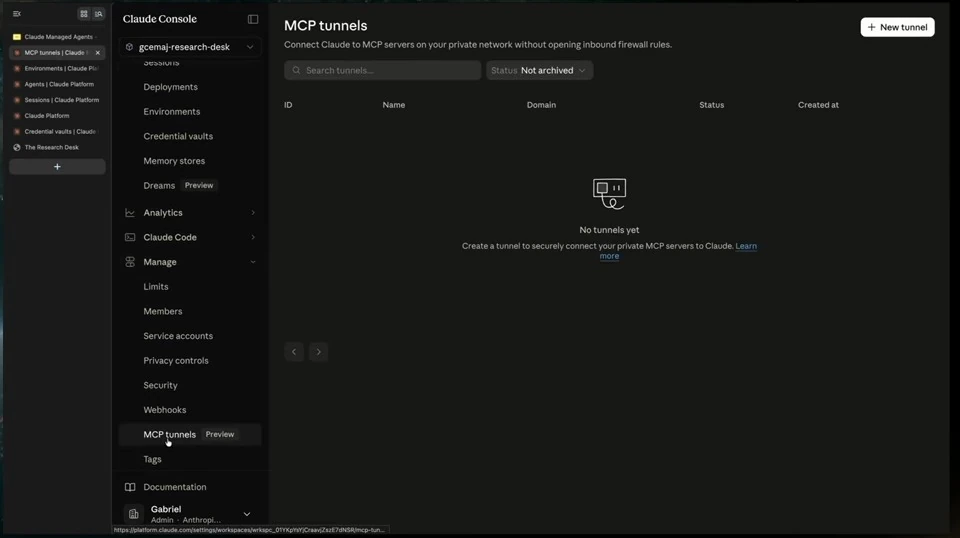The width and height of the screenshot is (960, 538).
Task: Click the Name column header
Action: click(x=394, y=105)
